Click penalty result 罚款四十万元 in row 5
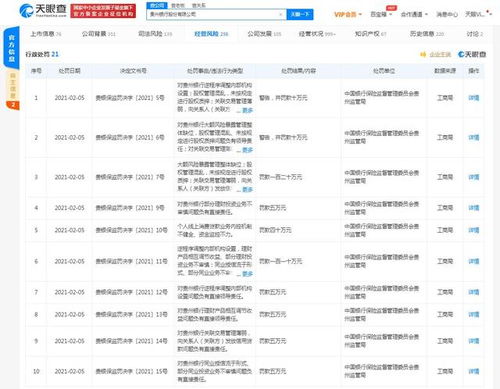This screenshot has height=389, width=500. [275, 230]
